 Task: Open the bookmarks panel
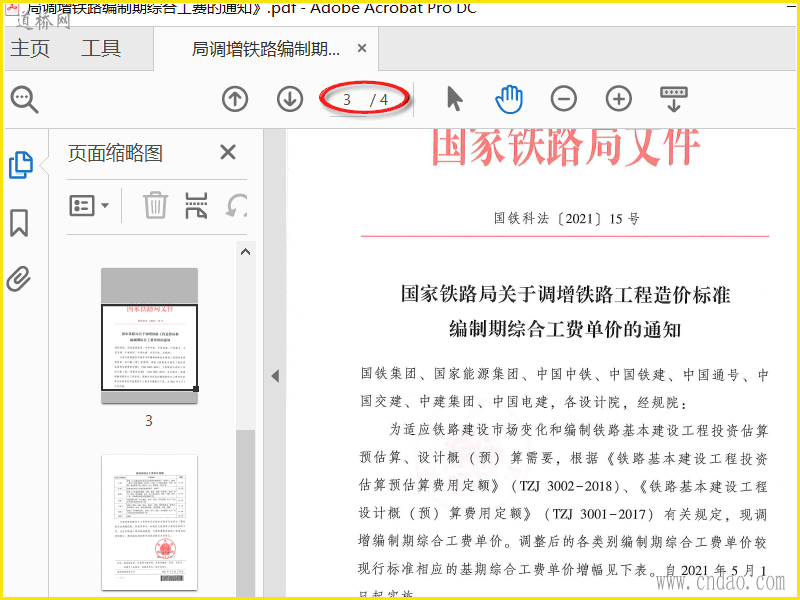[19, 223]
